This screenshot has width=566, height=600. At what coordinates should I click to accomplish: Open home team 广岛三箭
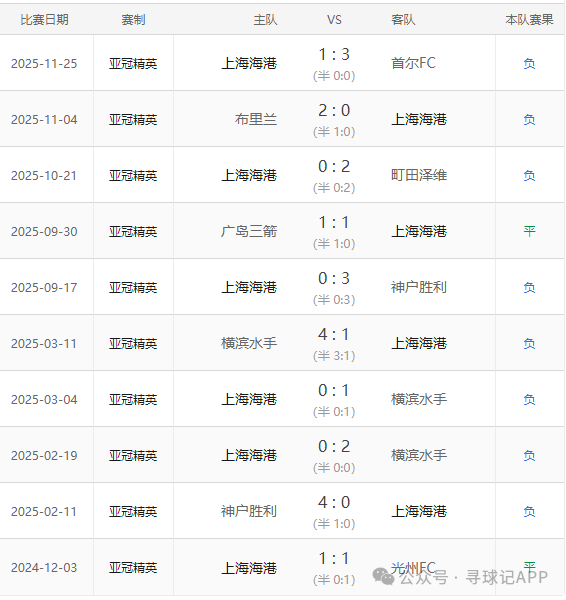[x=249, y=231]
